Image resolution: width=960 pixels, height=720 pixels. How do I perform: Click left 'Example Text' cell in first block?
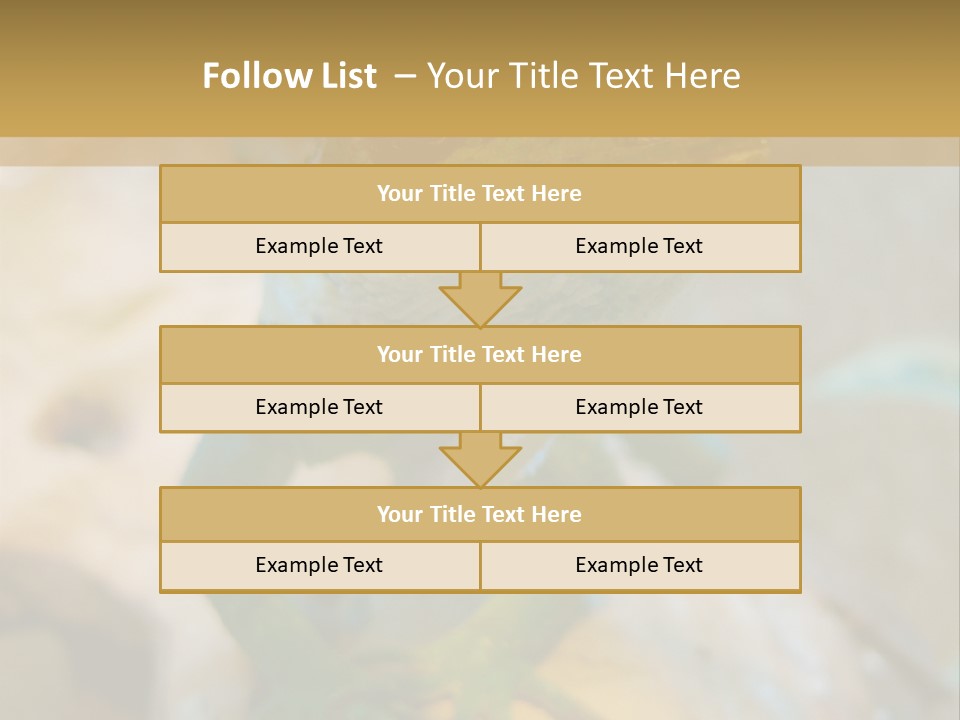pos(319,246)
